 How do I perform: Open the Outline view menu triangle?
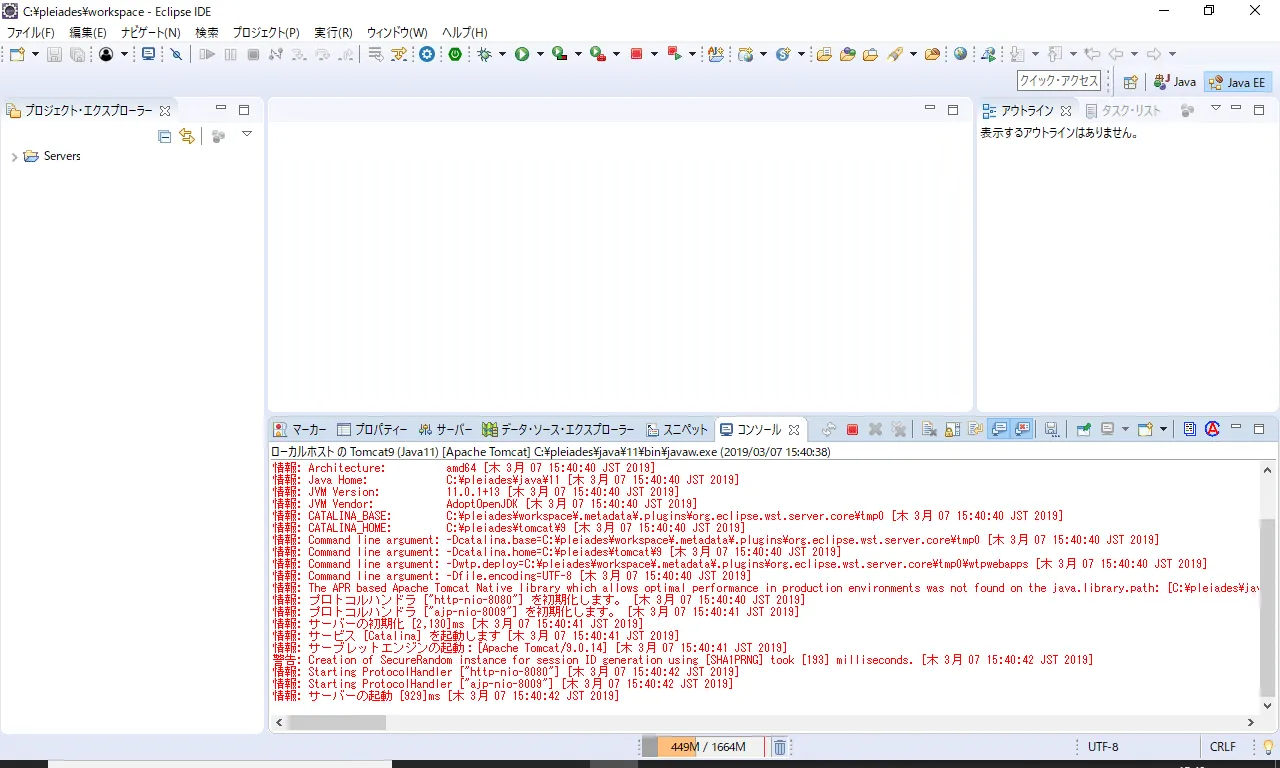(1216, 109)
